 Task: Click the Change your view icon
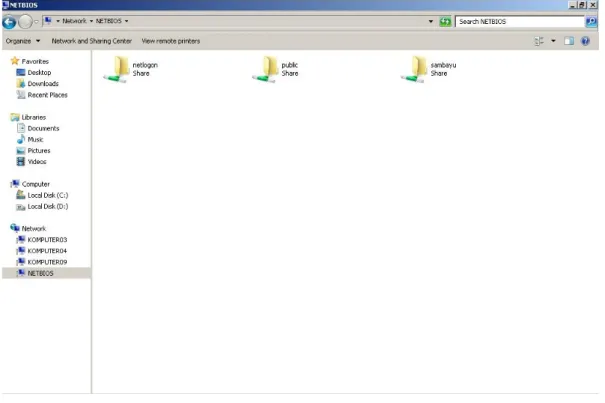pyautogui.click(x=539, y=41)
